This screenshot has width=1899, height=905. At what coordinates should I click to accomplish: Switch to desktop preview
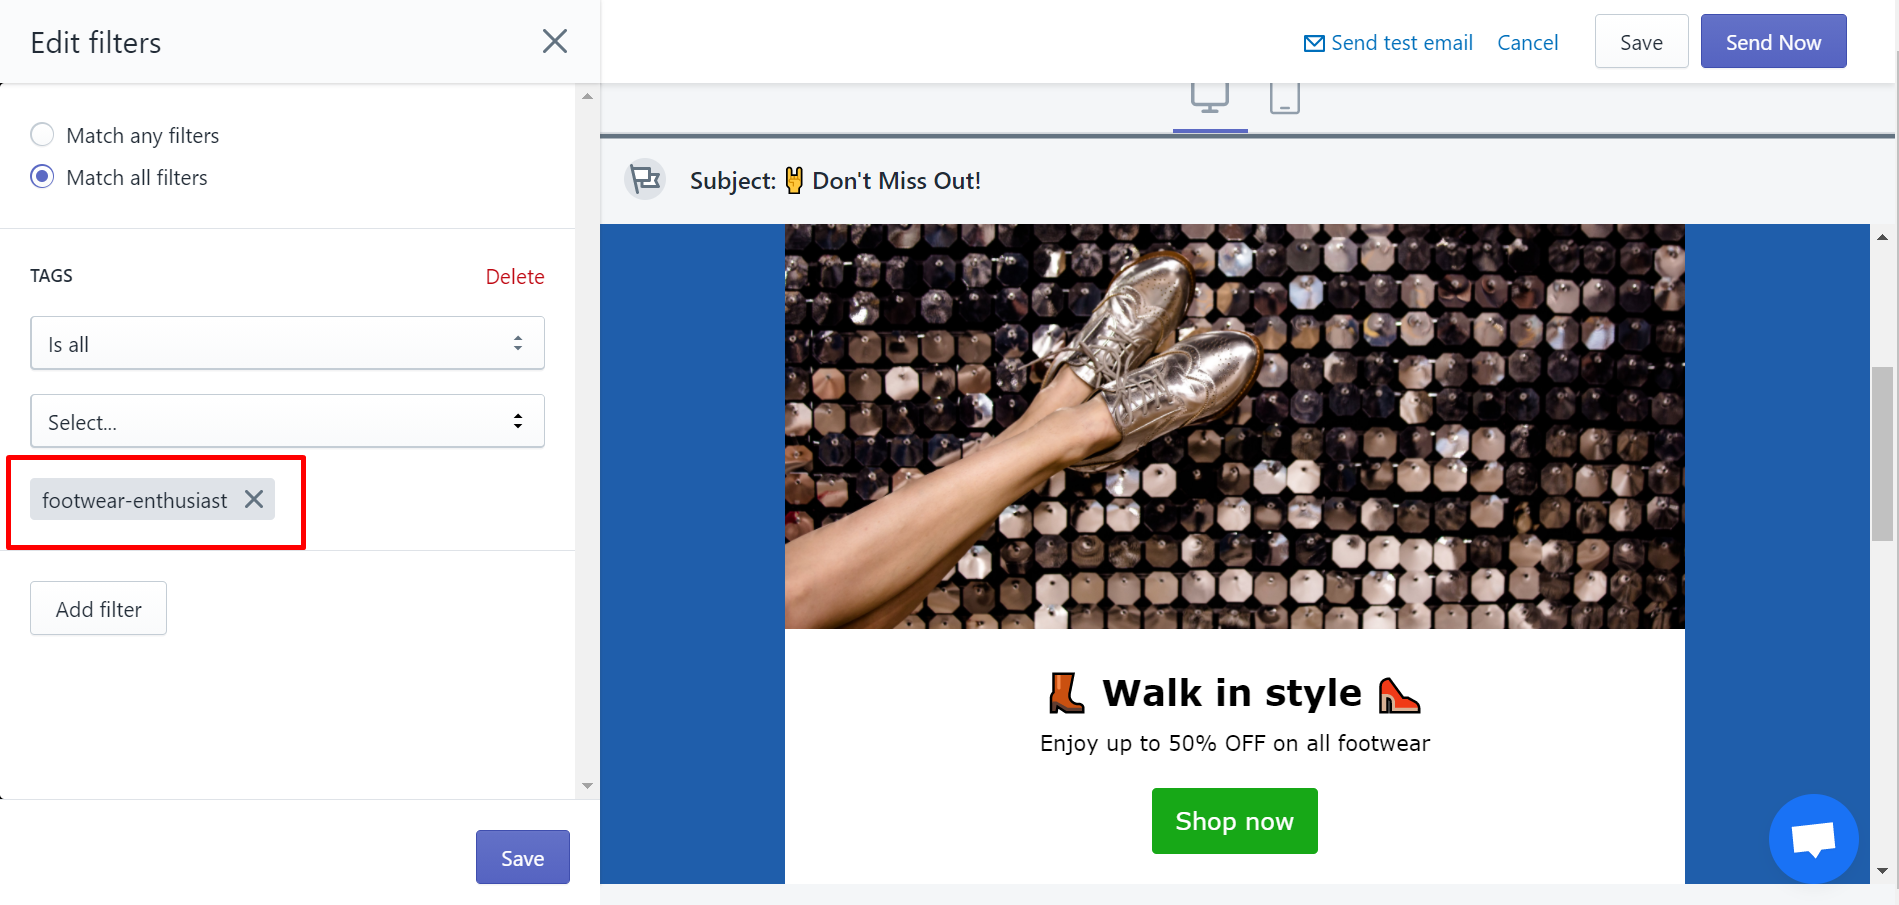click(1210, 99)
